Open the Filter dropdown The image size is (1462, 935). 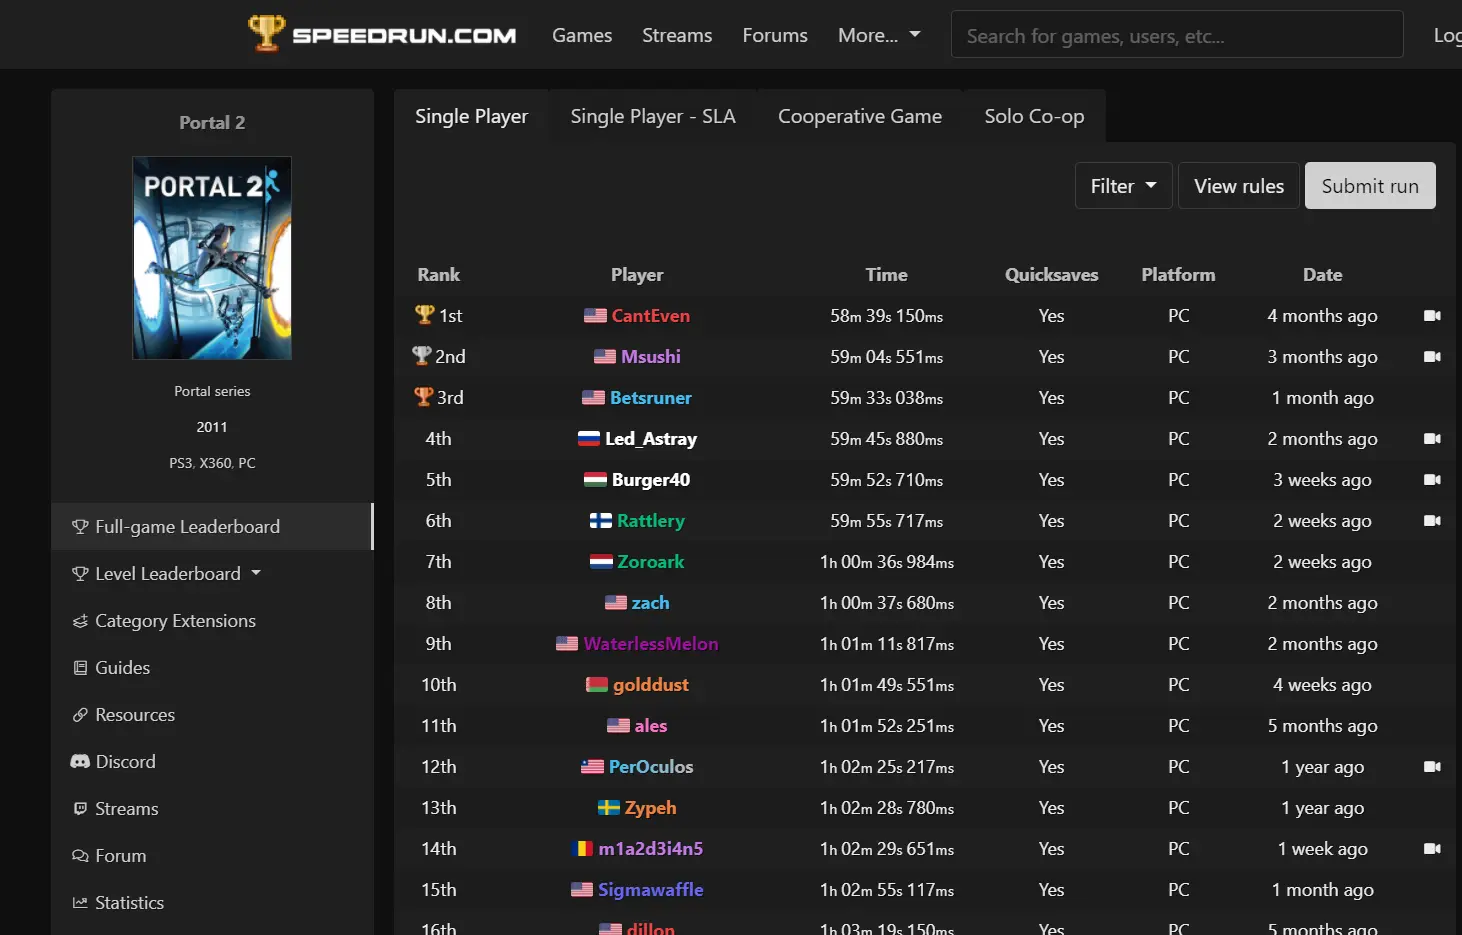point(1122,185)
